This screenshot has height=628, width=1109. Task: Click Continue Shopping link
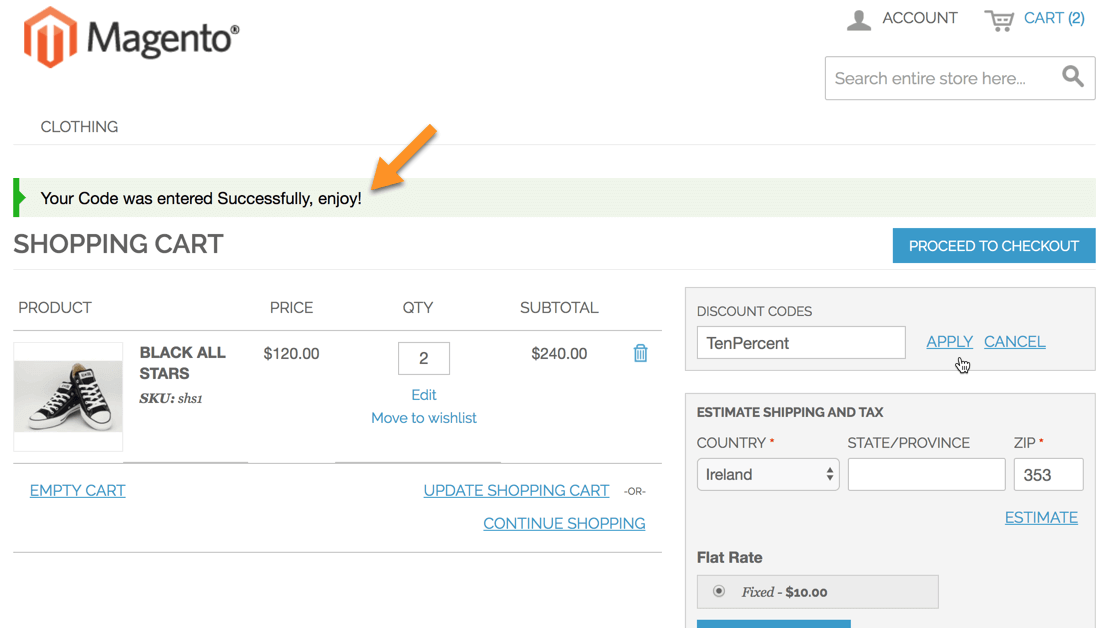[564, 524]
